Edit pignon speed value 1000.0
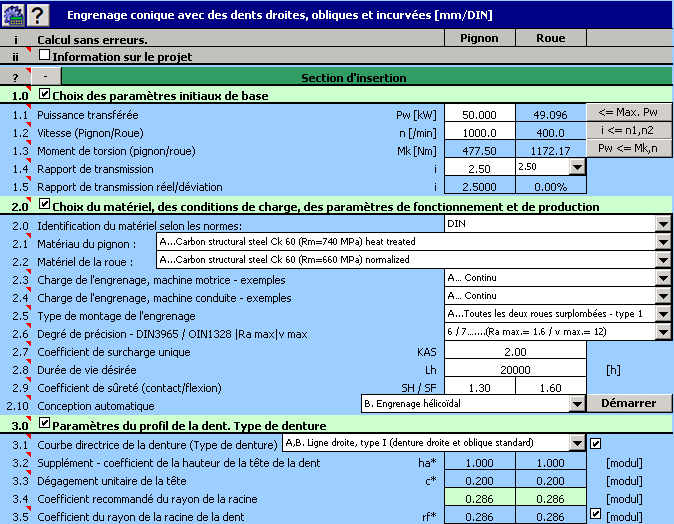This screenshot has height=524, width=674. pyautogui.click(x=480, y=132)
